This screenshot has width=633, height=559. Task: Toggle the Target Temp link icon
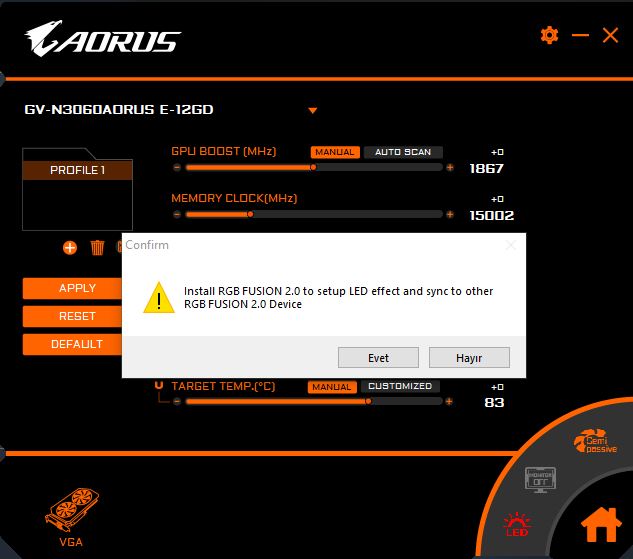click(159, 385)
